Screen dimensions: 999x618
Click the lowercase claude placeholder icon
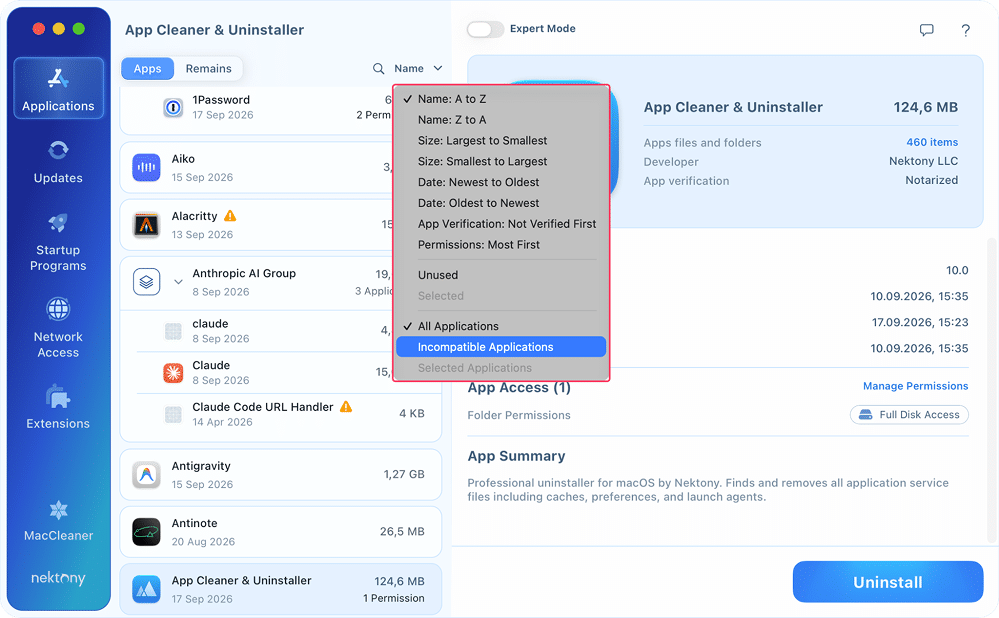(173, 331)
